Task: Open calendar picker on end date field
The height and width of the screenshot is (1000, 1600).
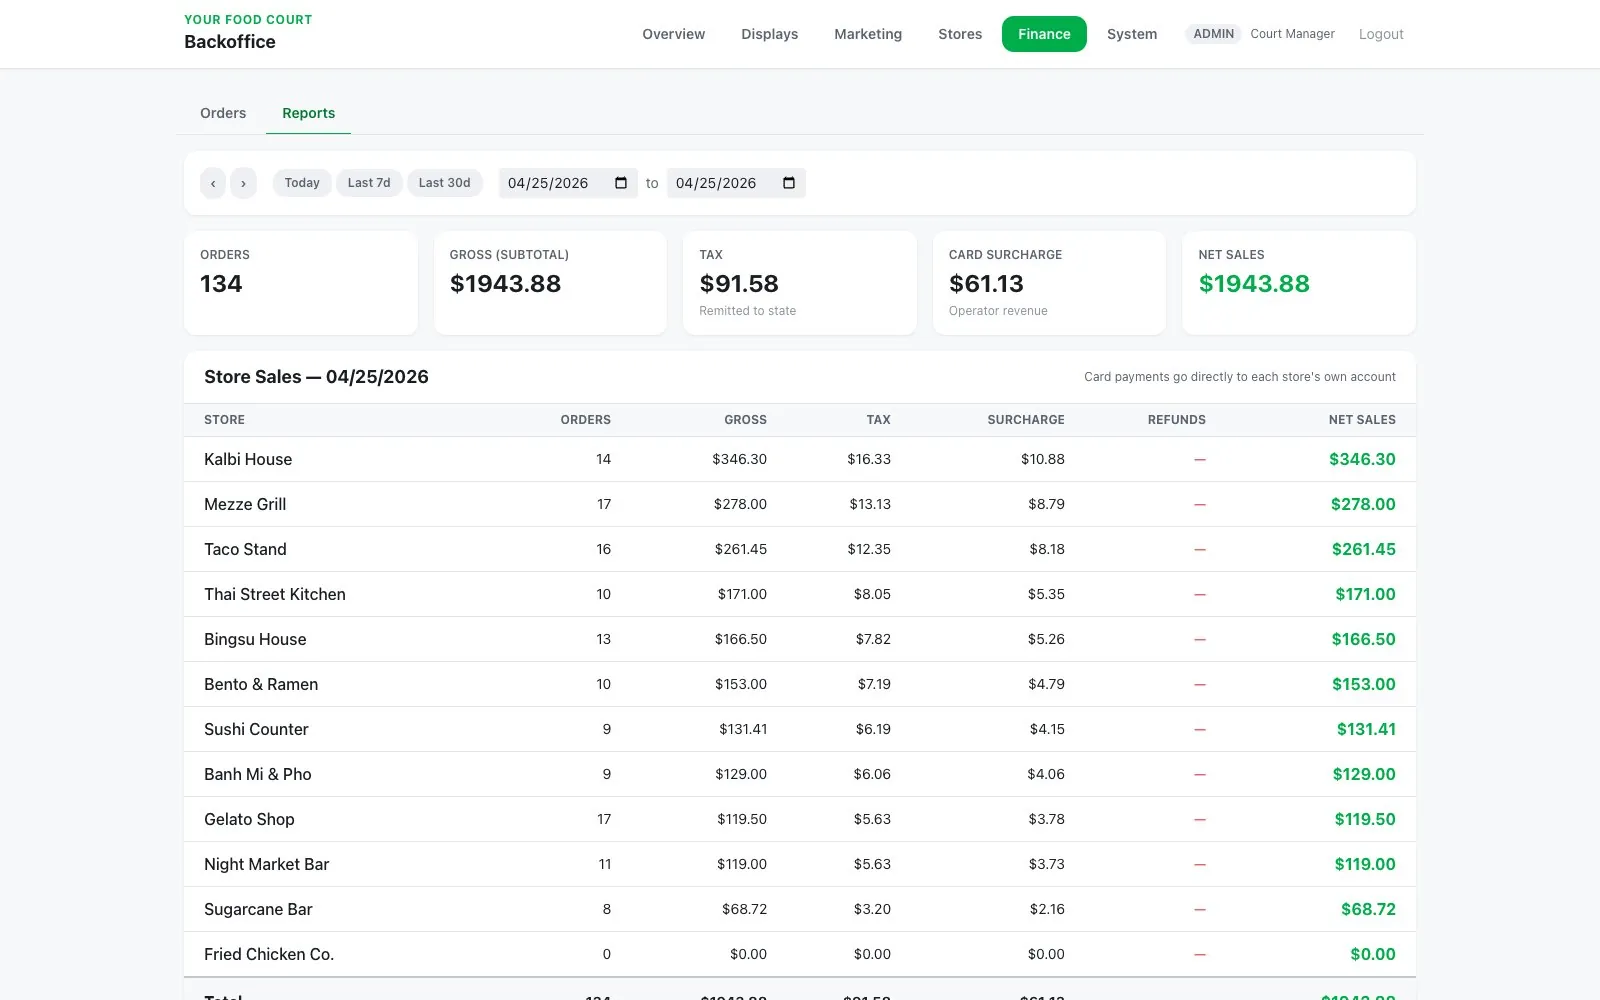Action: 789,183
